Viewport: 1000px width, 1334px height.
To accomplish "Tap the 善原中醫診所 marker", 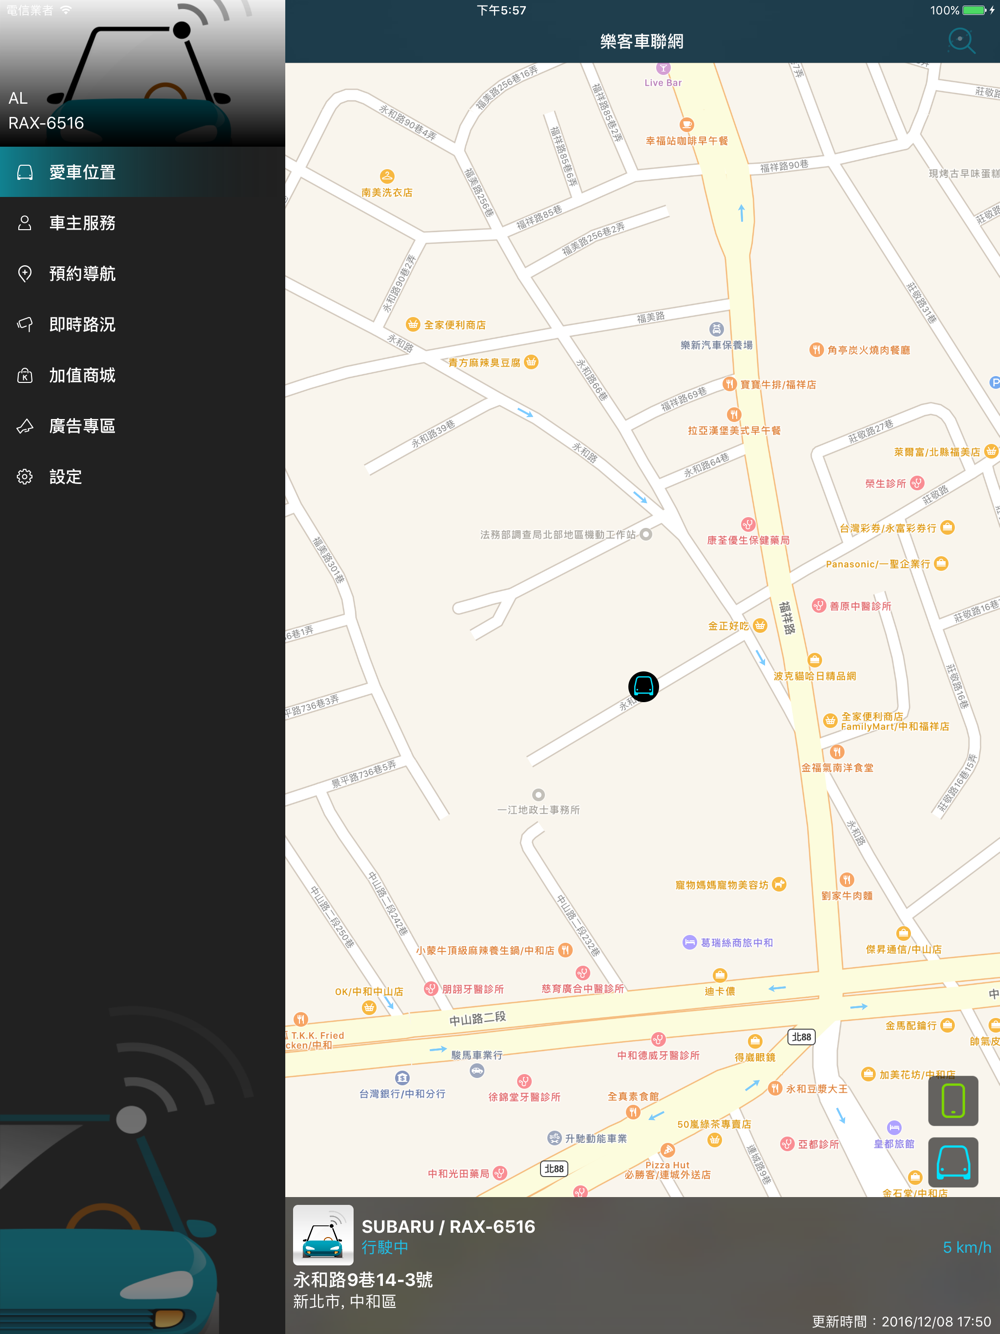I will tap(819, 605).
